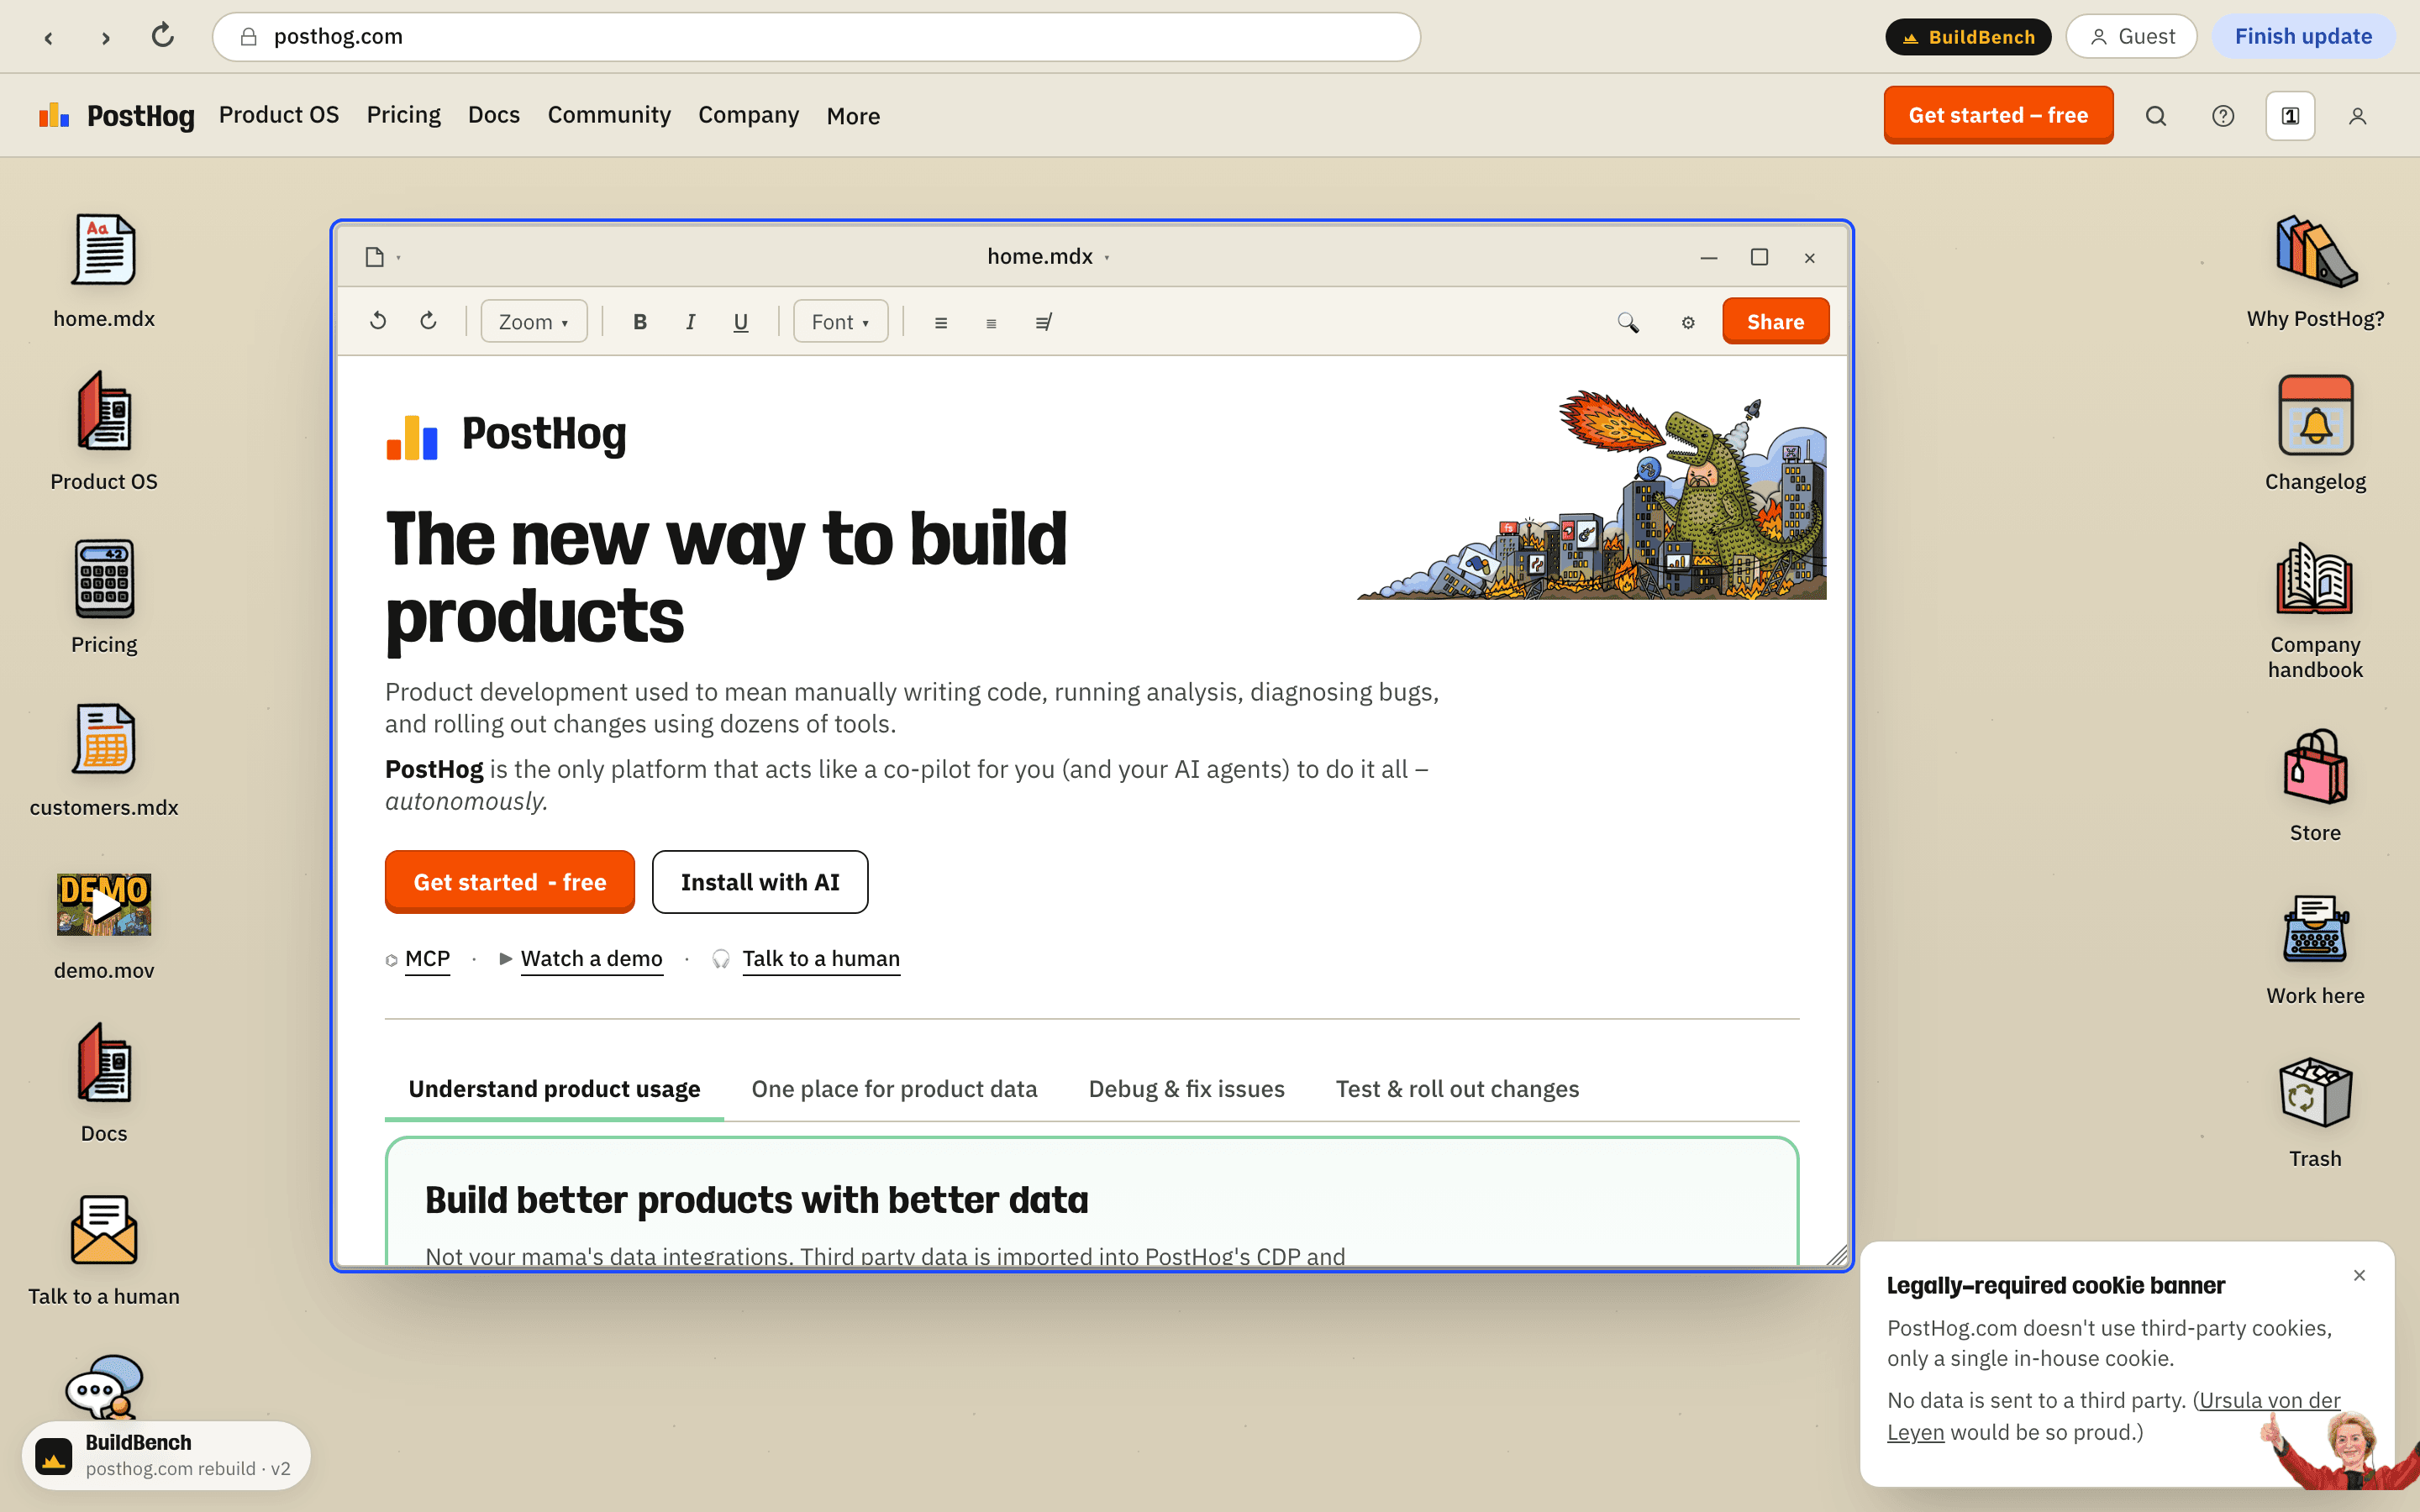Screen dimensions: 2420x1512
Task: Align text left in toolbar
Action: coord(941,322)
